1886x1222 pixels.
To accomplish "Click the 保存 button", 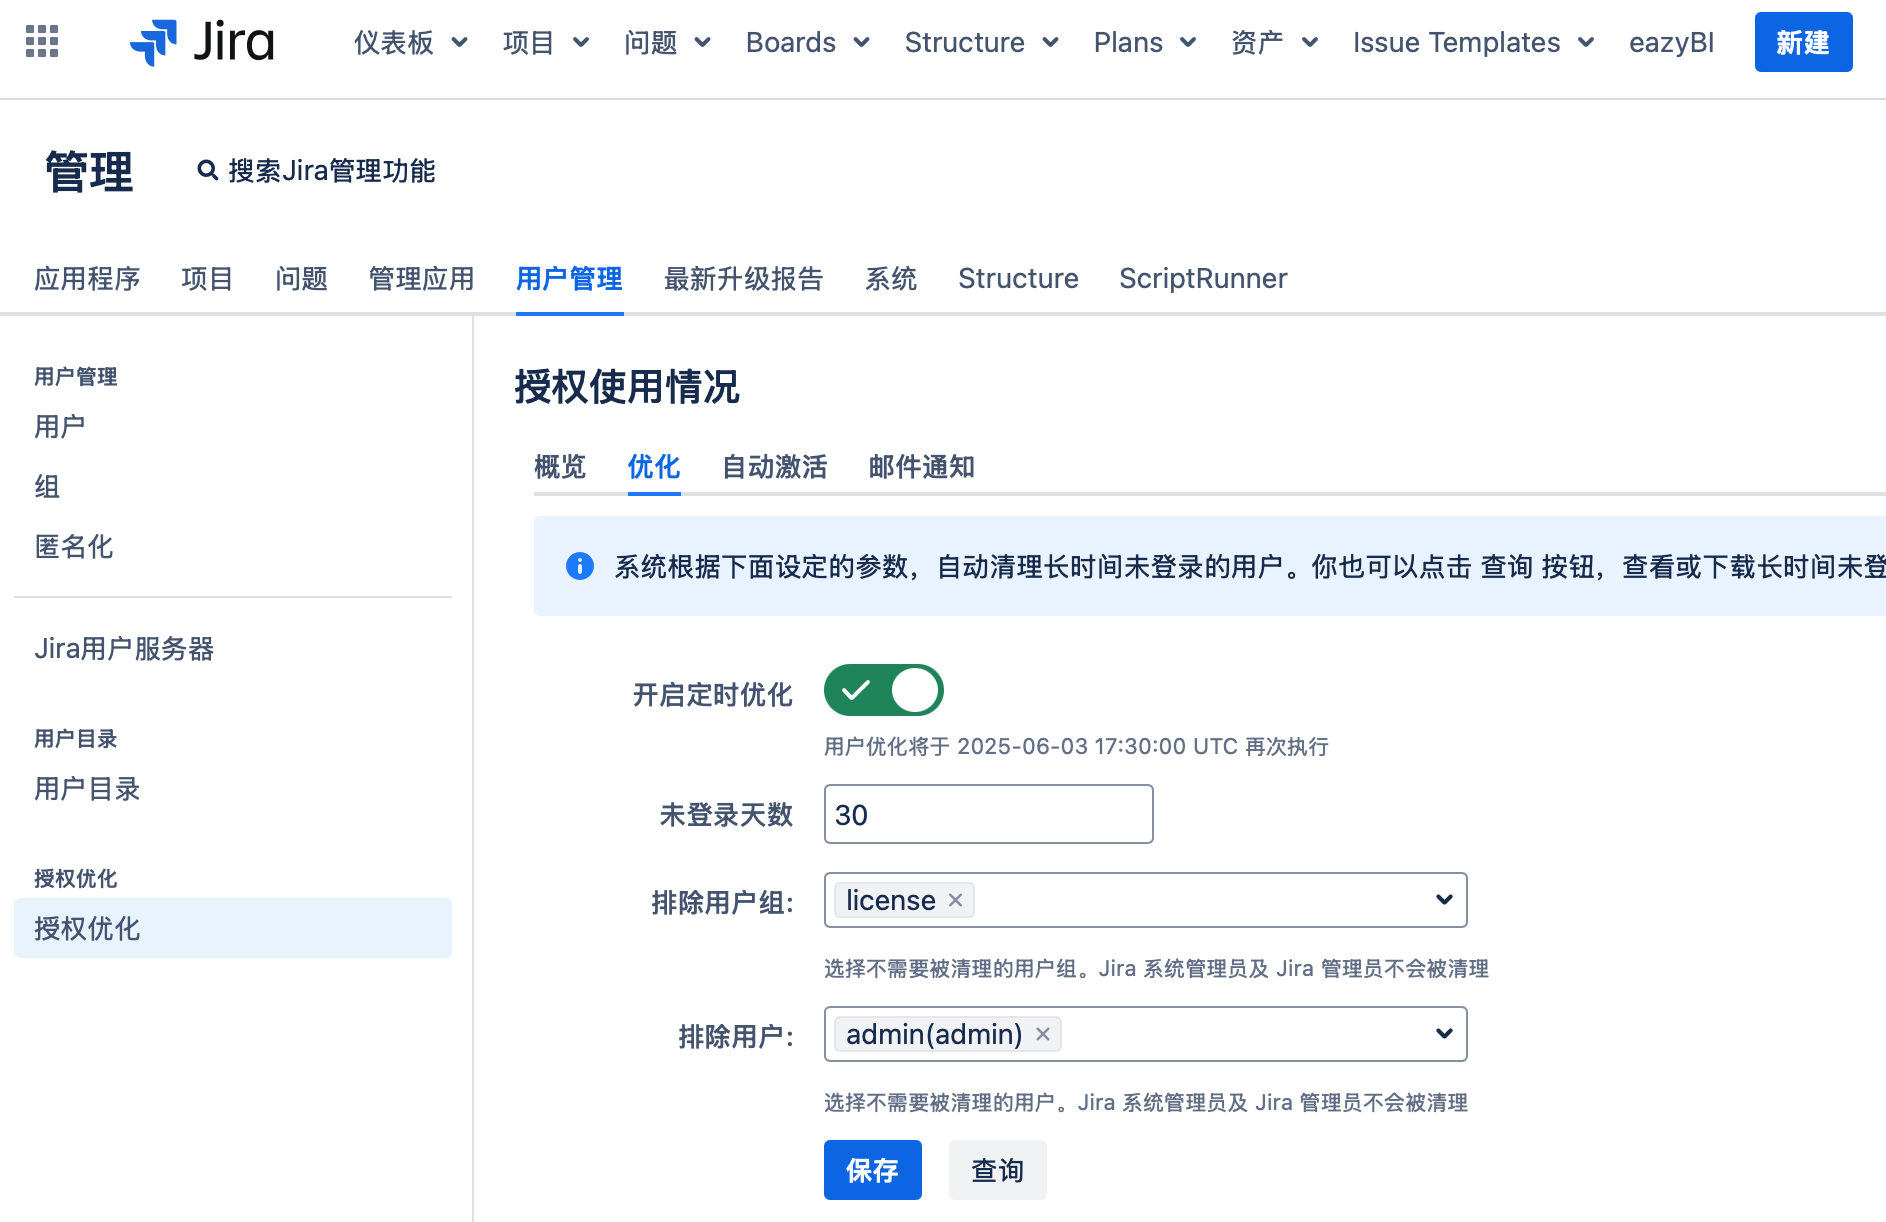I will click(x=872, y=1170).
